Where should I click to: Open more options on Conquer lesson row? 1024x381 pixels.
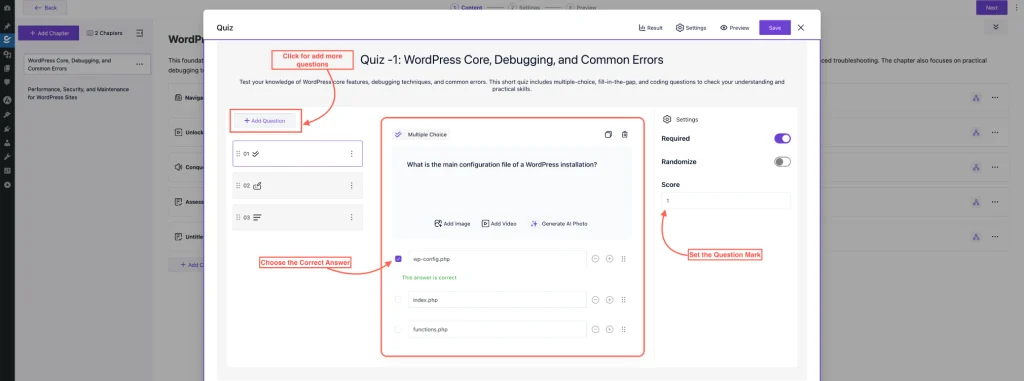tap(995, 167)
